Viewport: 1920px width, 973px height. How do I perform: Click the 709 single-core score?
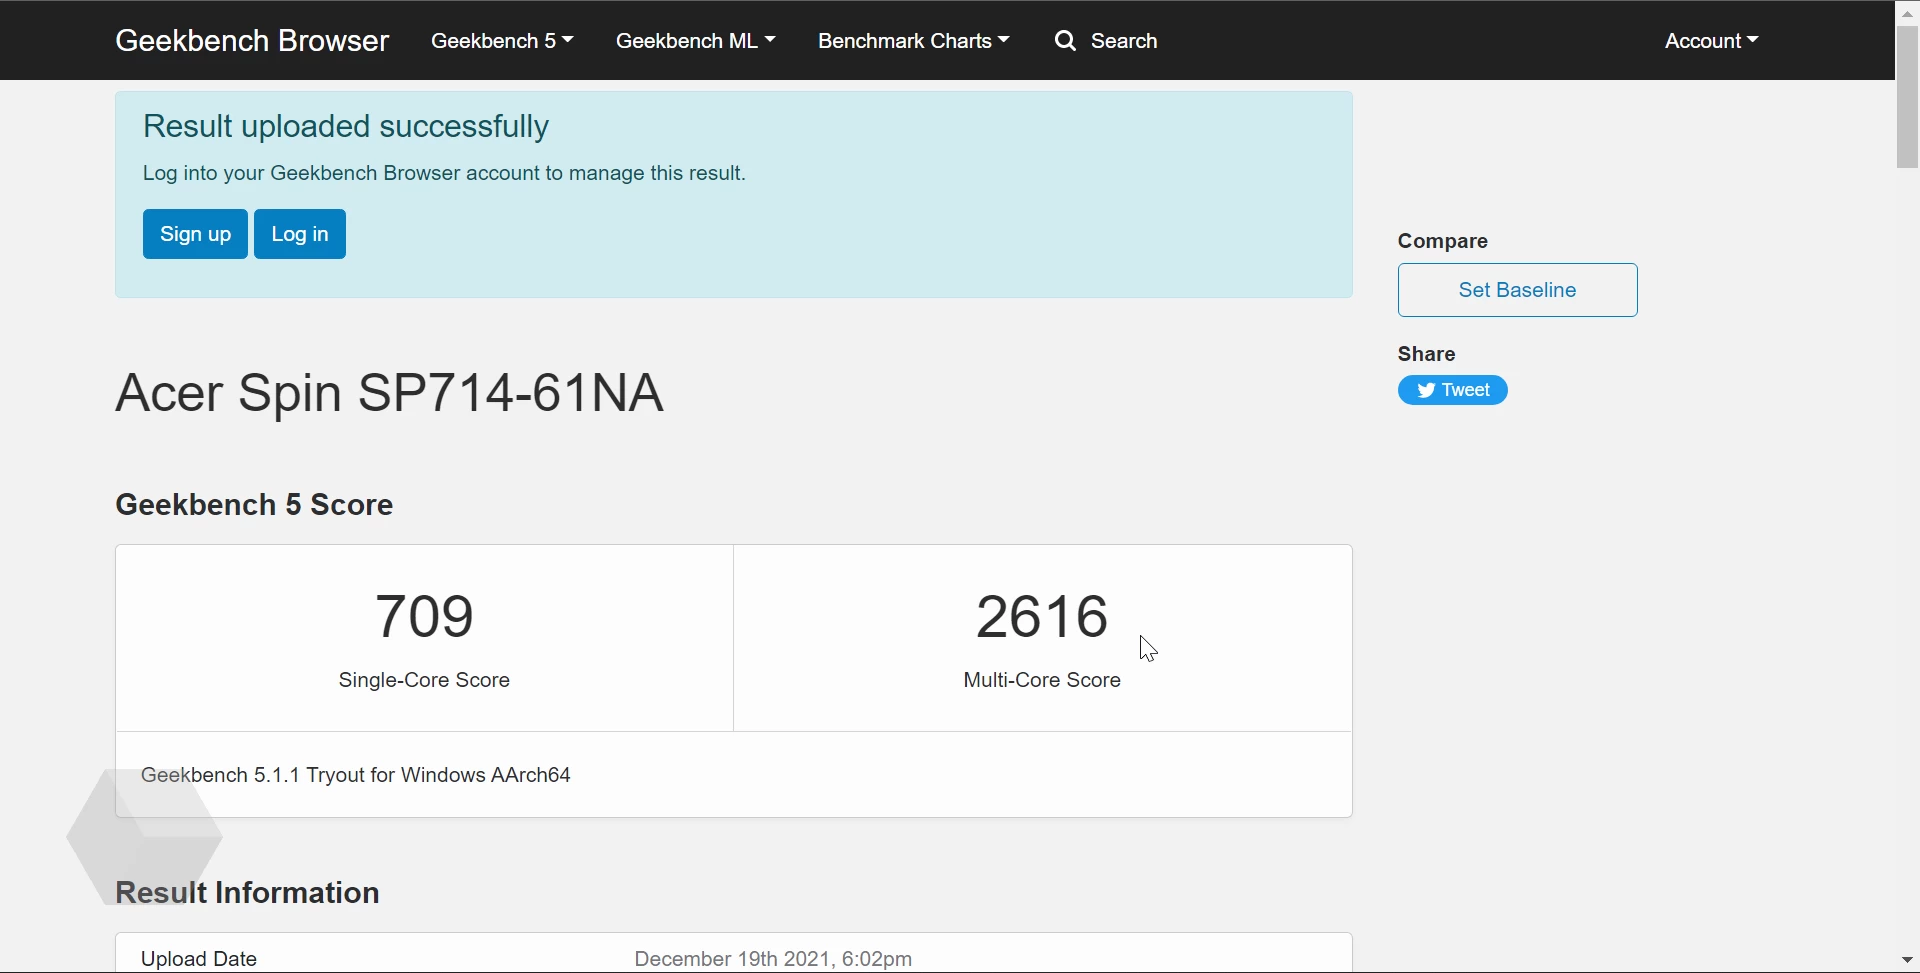coord(424,616)
